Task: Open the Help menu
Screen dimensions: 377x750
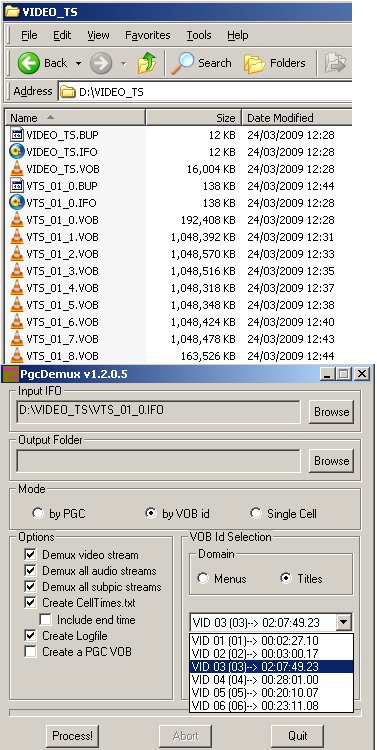Action: point(238,35)
